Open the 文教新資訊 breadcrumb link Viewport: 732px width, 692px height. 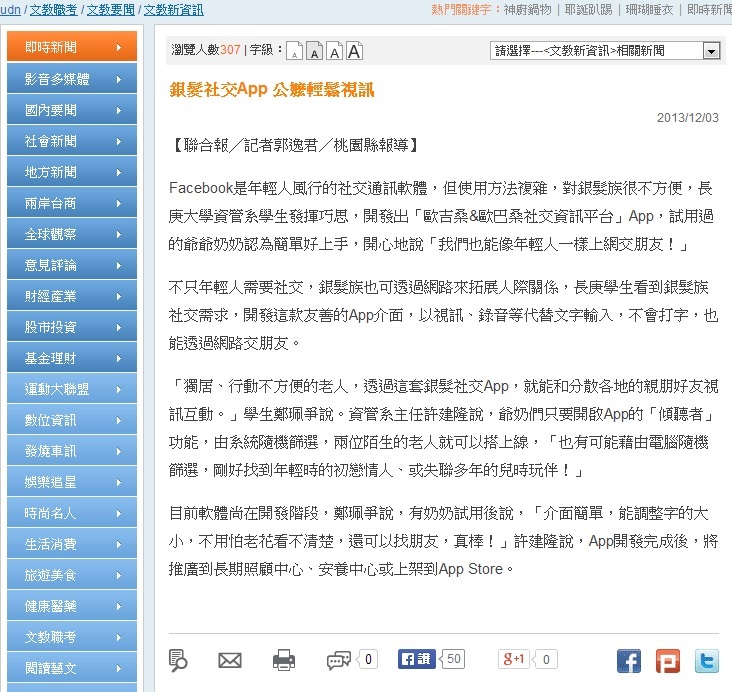[x=173, y=9]
